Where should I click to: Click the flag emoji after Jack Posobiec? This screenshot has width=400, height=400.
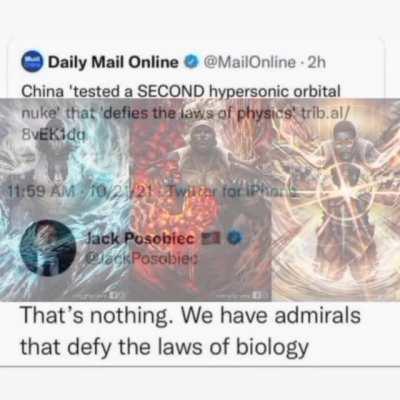point(210,239)
